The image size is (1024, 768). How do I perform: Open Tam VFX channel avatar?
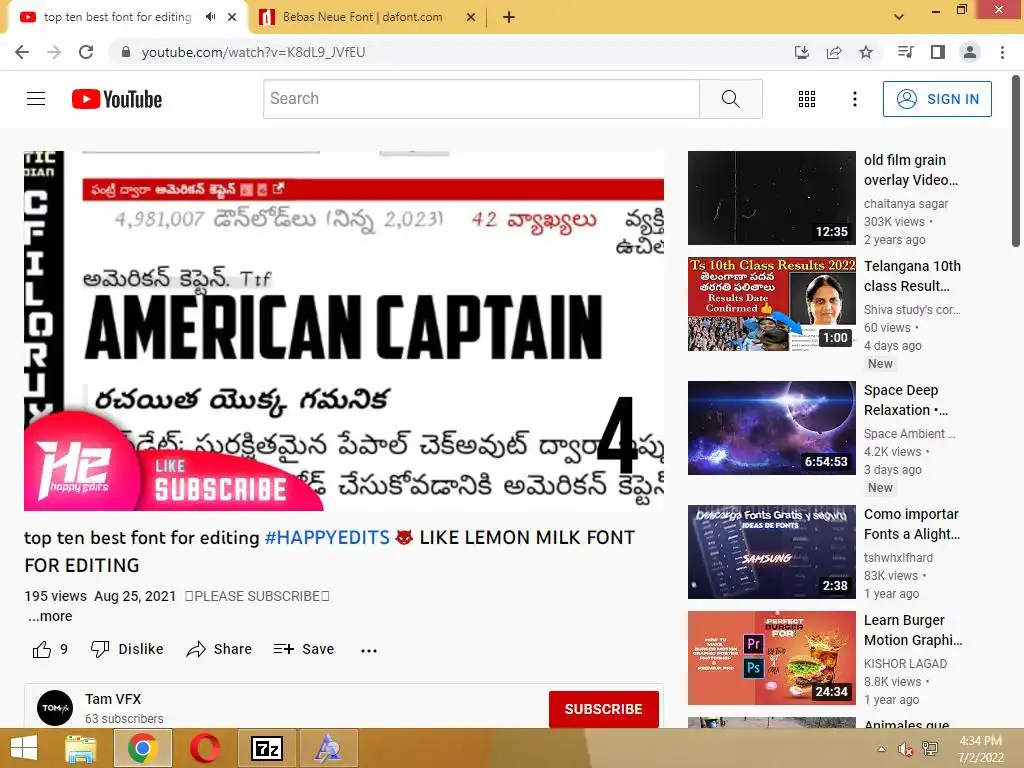55,708
